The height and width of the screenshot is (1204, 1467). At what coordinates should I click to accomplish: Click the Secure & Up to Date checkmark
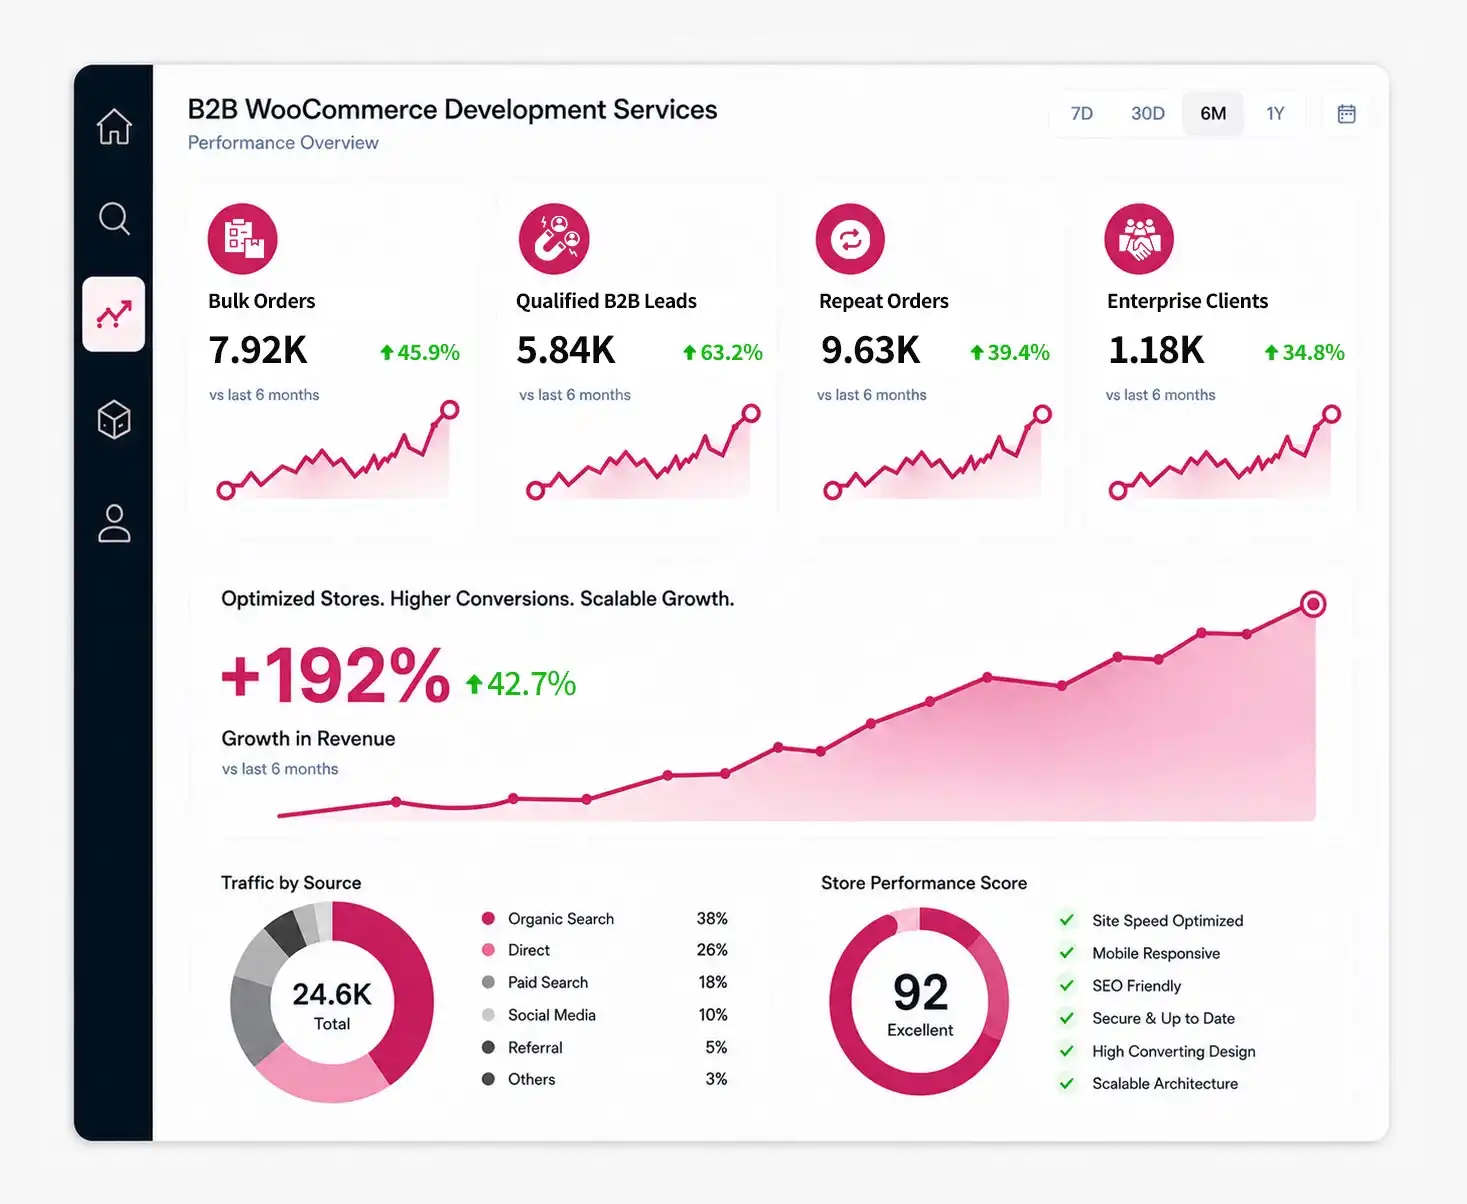pyautogui.click(x=1067, y=1018)
